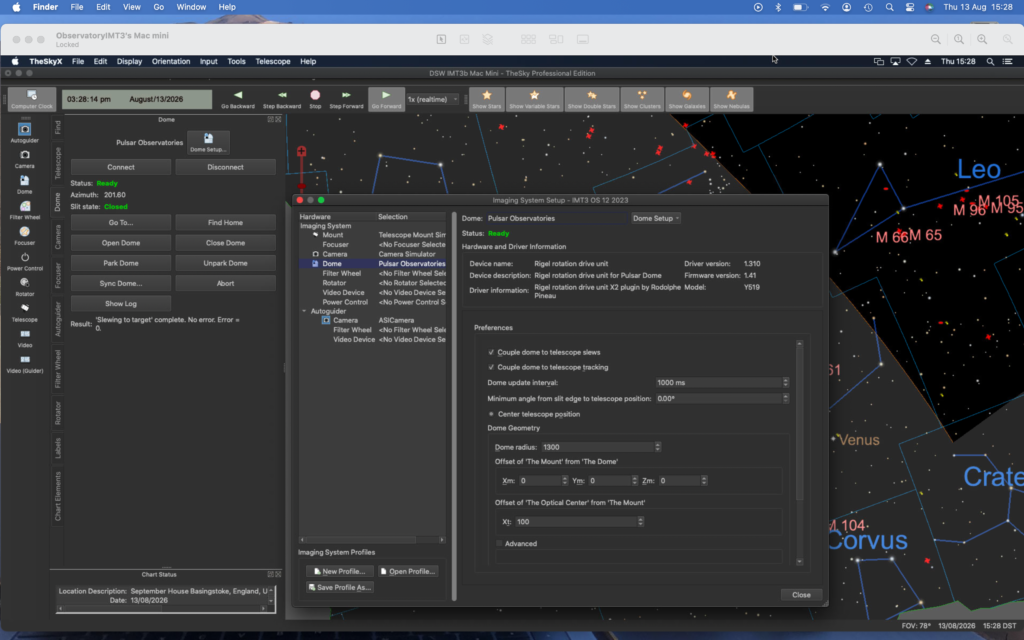Collapse the Autoguider tree node
This screenshot has height=640, width=1024.
coord(304,312)
